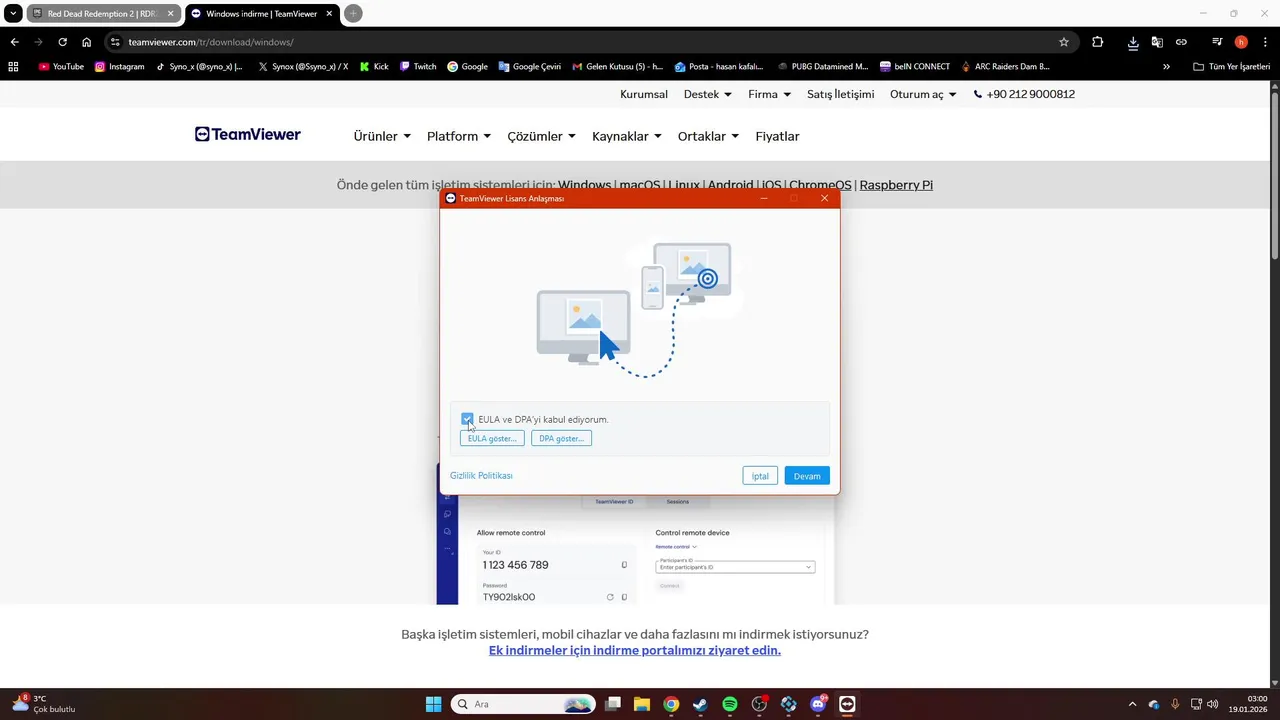Open the browser downloads icon

click(x=1133, y=42)
